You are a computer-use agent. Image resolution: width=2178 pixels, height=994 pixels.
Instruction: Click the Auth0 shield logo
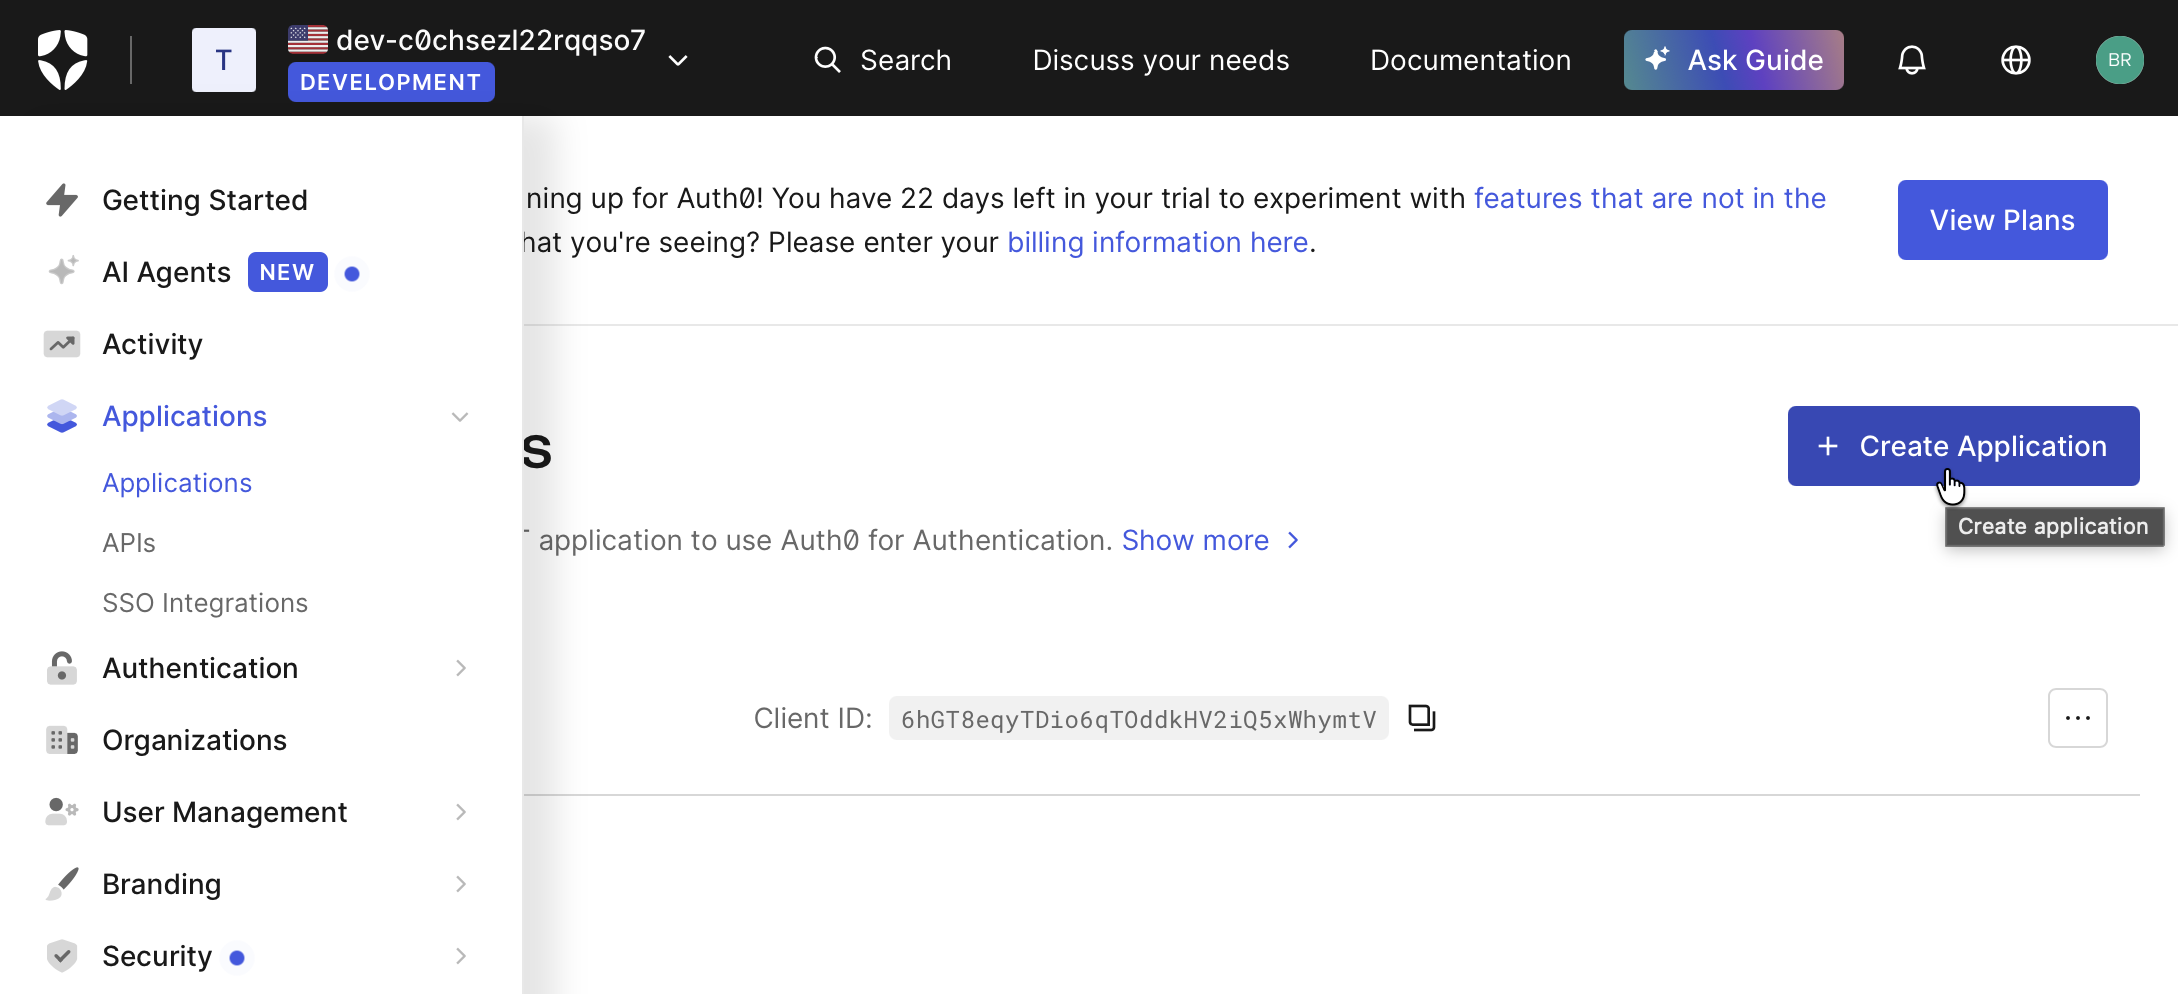tap(62, 59)
